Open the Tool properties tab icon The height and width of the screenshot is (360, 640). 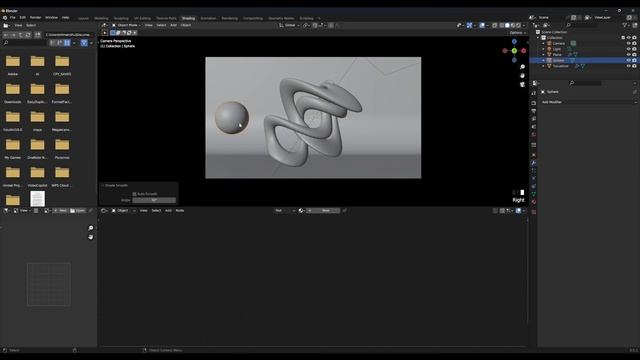click(533, 93)
